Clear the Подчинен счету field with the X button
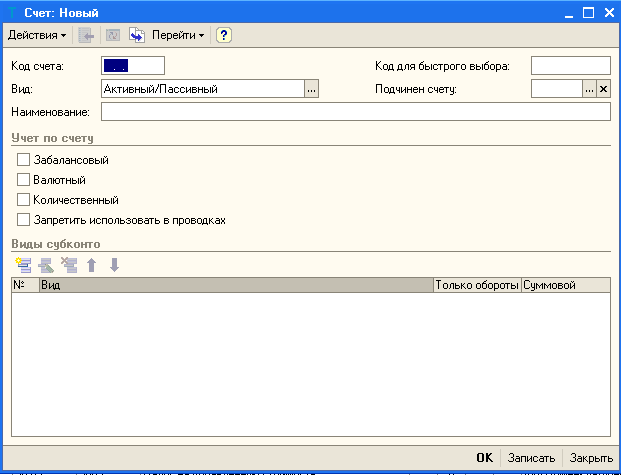The width and height of the screenshot is (621, 475). pyautogui.click(x=603, y=89)
